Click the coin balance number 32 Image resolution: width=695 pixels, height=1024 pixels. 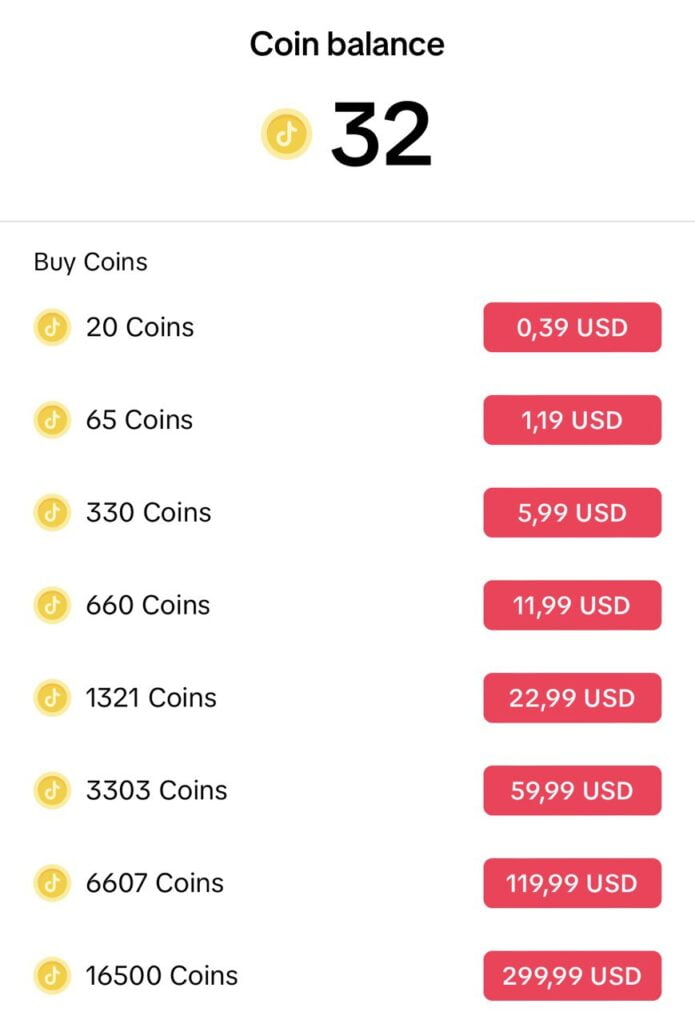381,135
